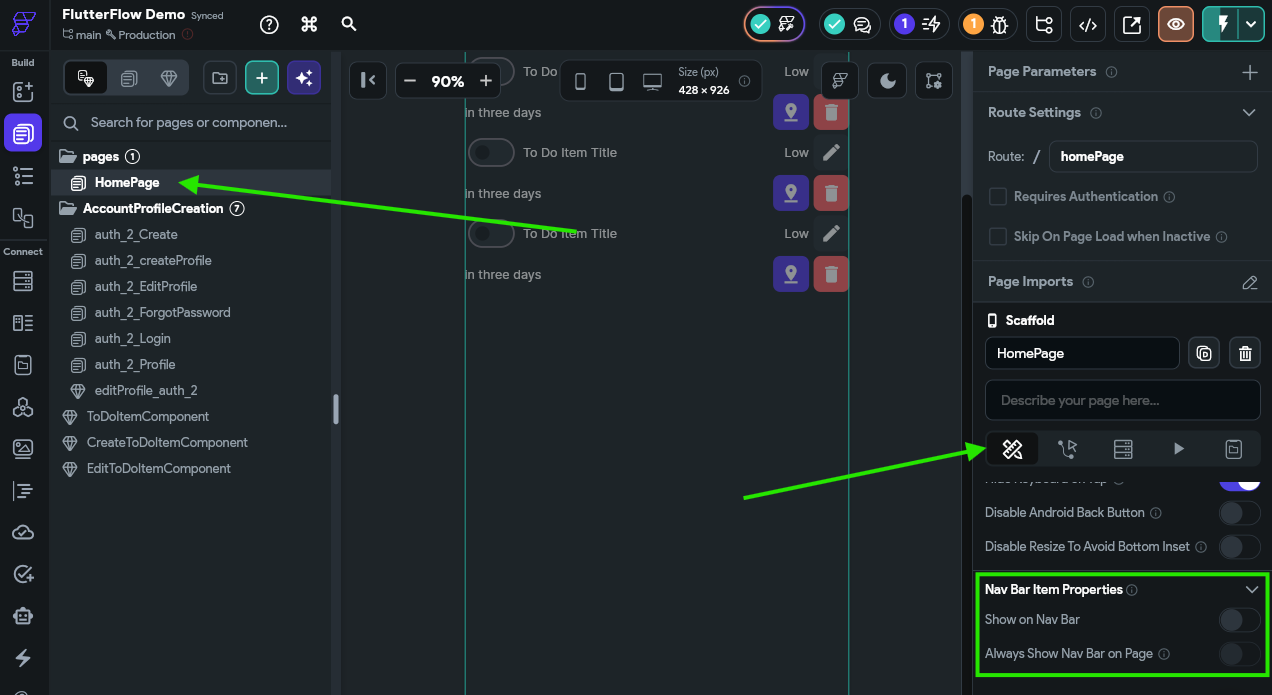The image size is (1272, 695).
Task: Open the Agents robot sidebar icon
Action: pos(22,616)
